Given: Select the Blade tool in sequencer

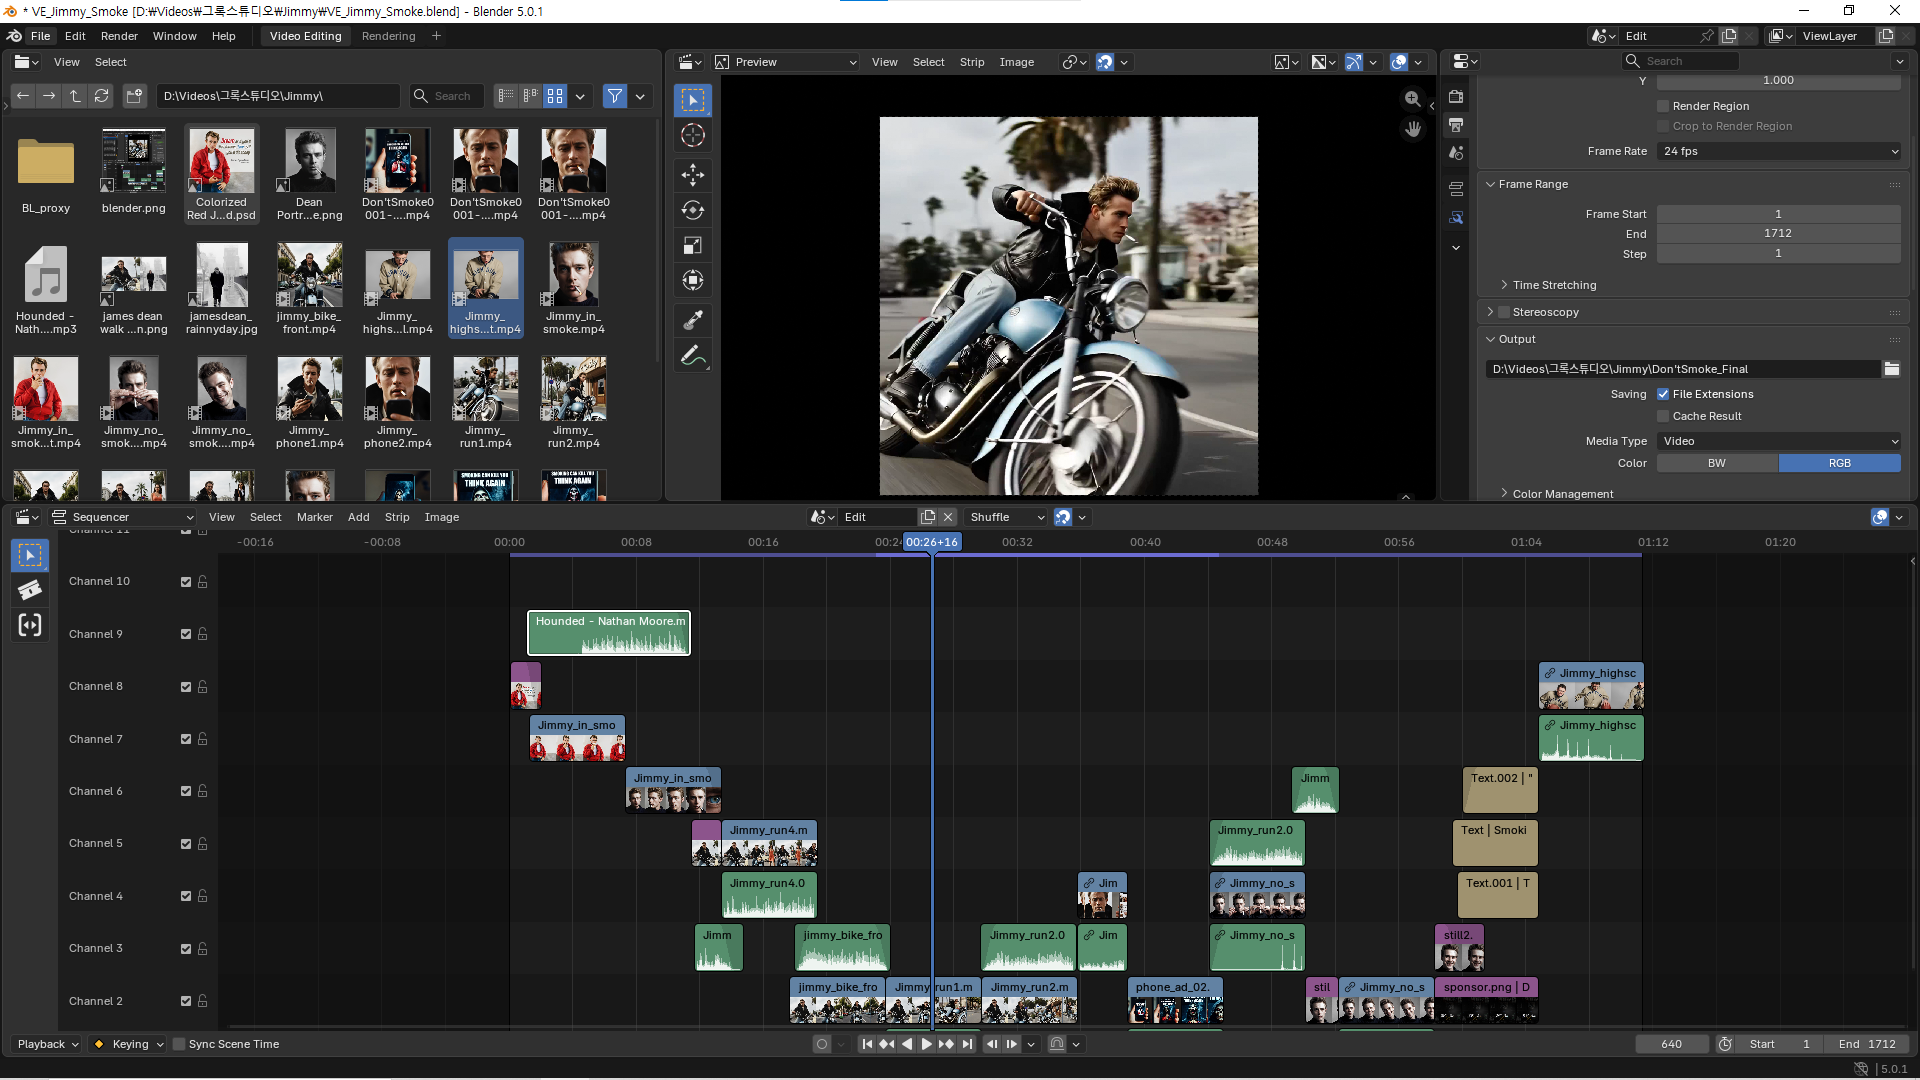Looking at the screenshot, I should (30, 590).
